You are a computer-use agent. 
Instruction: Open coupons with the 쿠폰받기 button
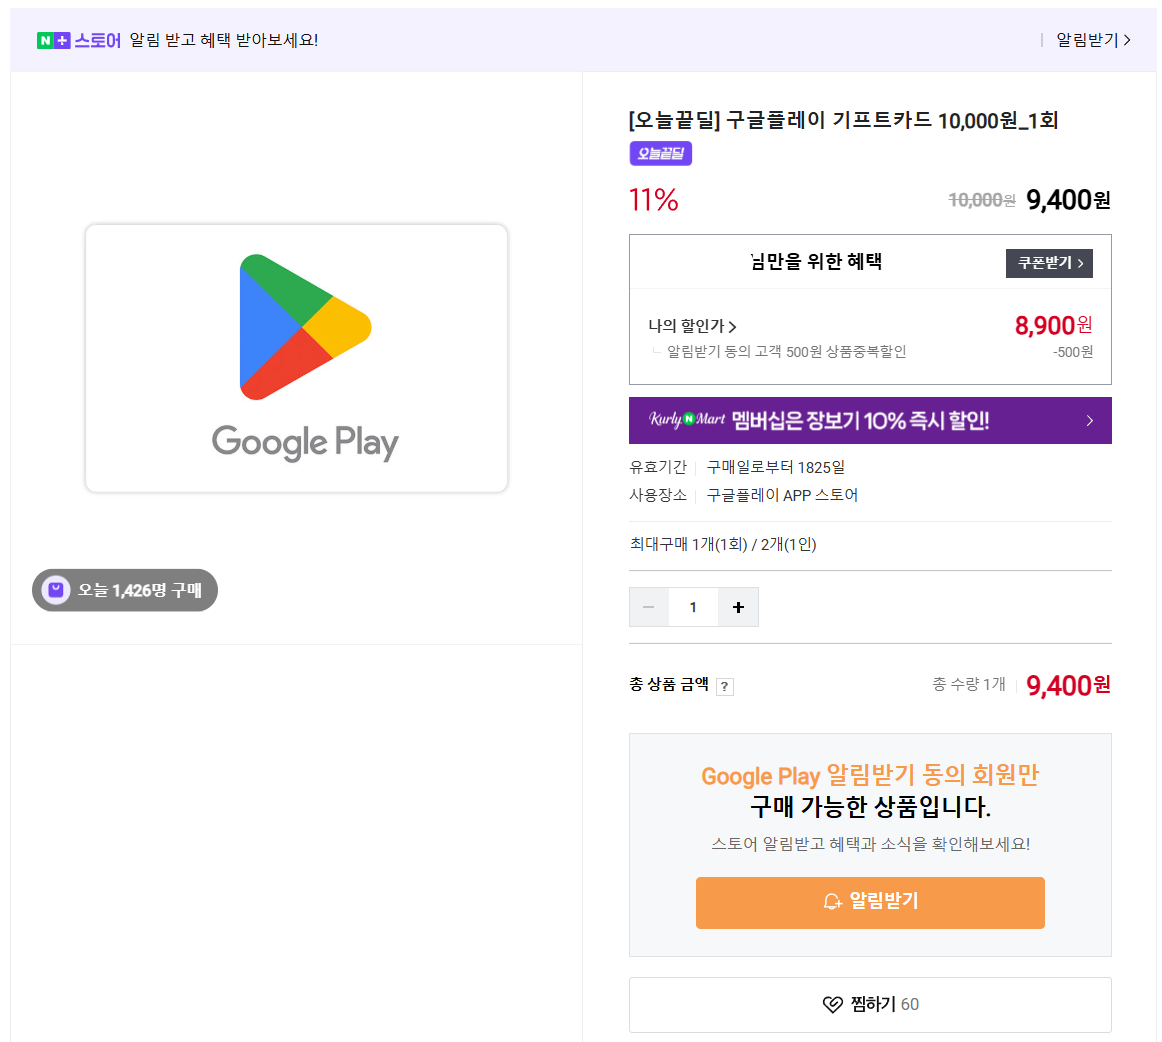click(x=1049, y=263)
